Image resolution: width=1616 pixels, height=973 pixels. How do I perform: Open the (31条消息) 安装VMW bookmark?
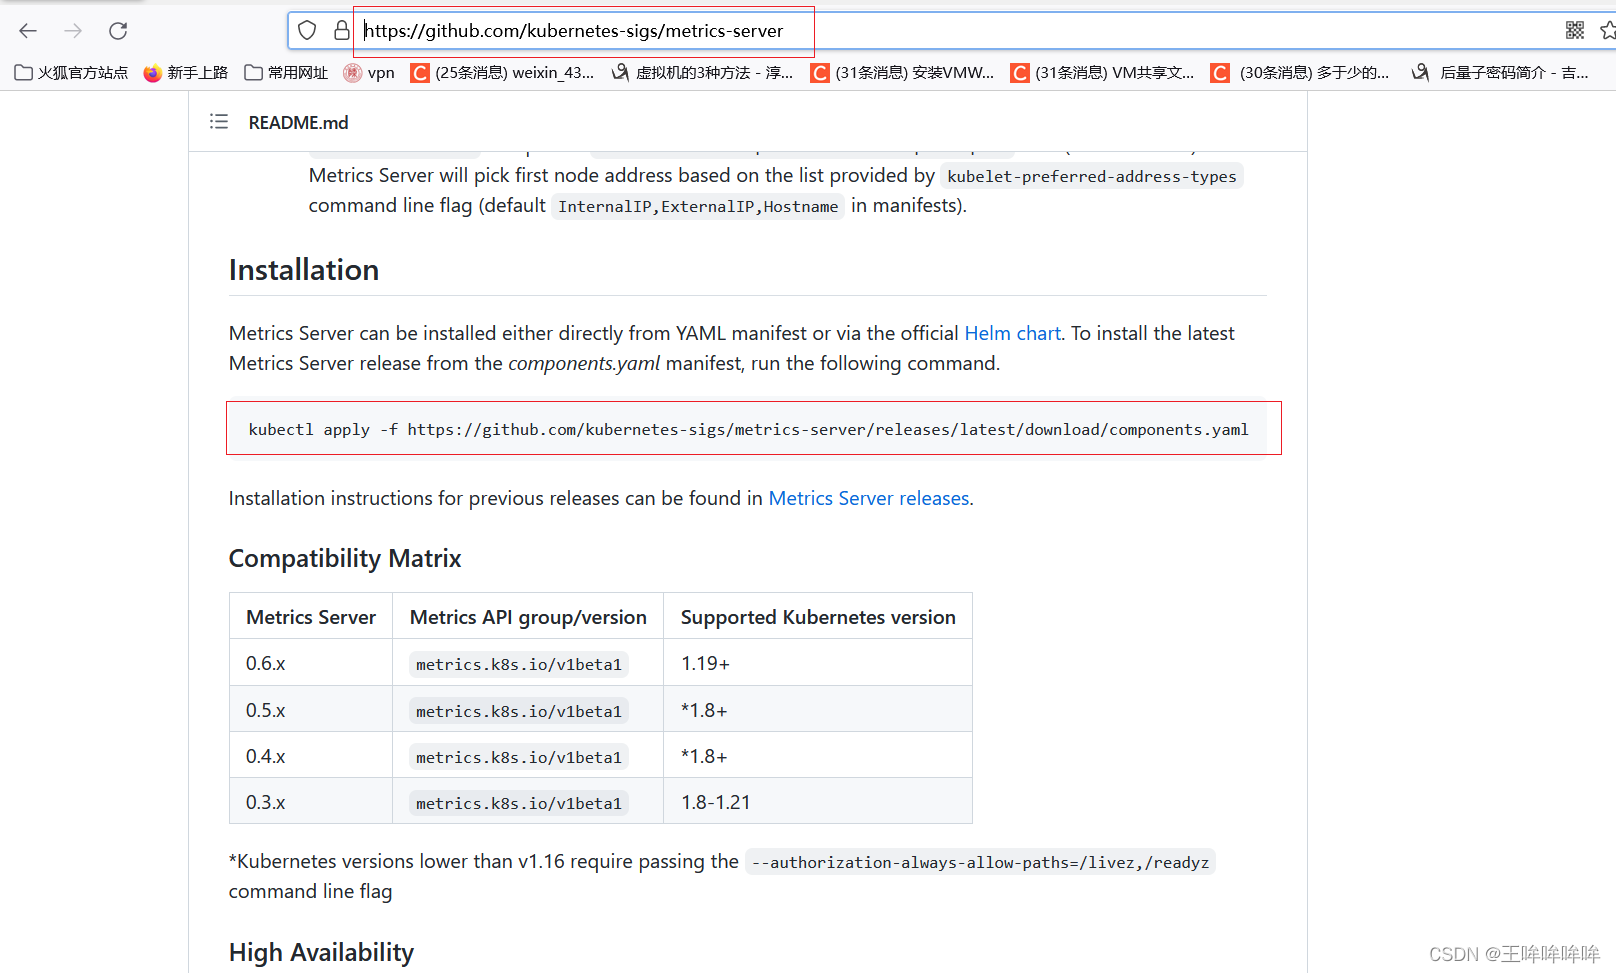(x=902, y=73)
